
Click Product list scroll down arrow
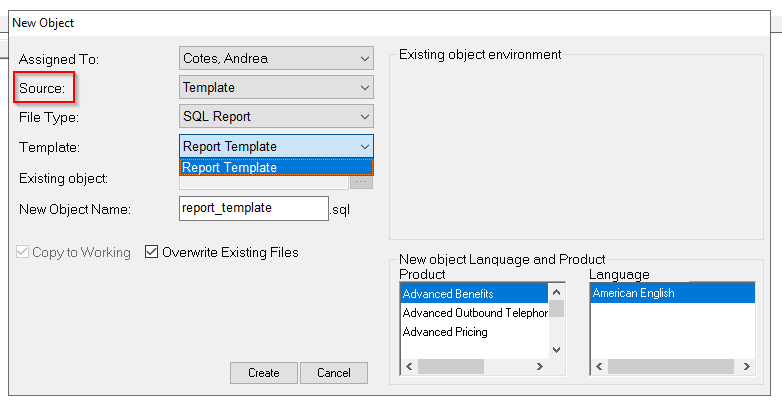pos(557,350)
